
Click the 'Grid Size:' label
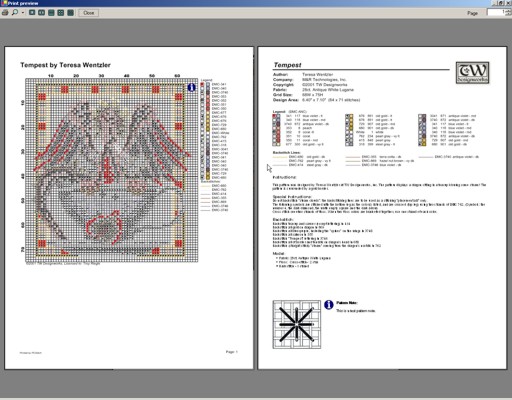tap(283, 95)
